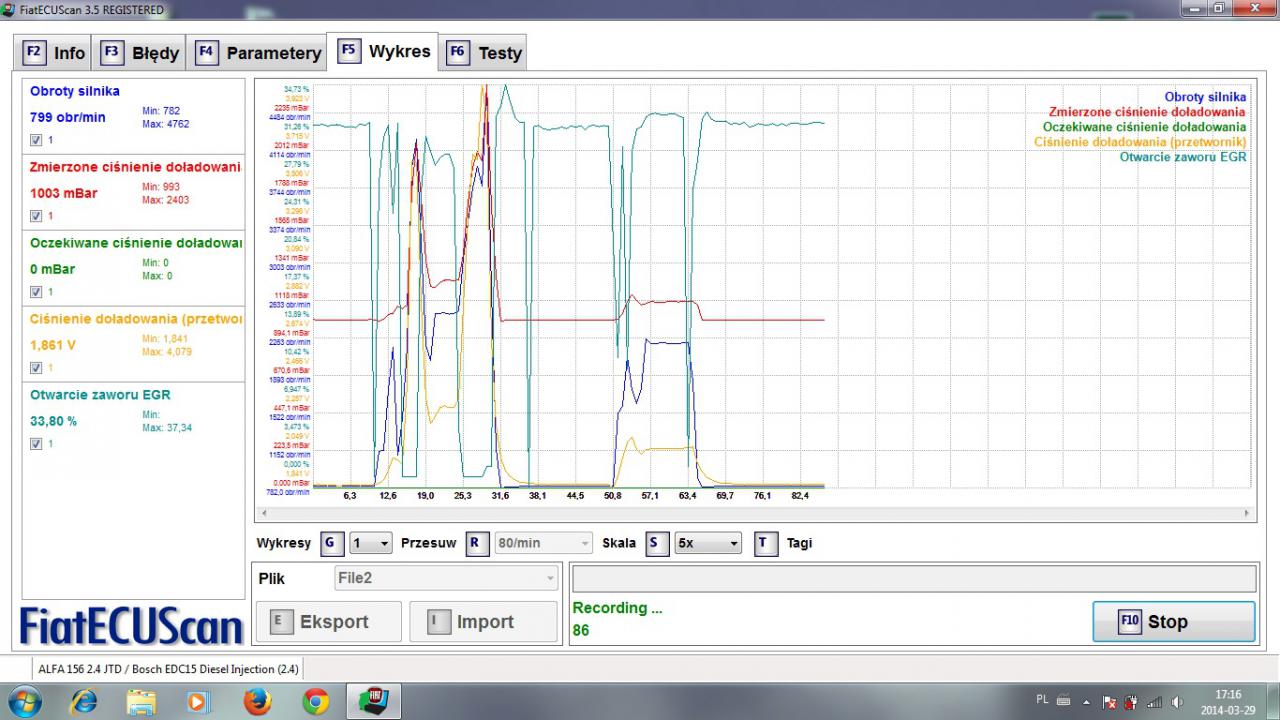The width and height of the screenshot is (1280, 720).
Task: Expand the Plik File2 dropdown
Action: 446,578
